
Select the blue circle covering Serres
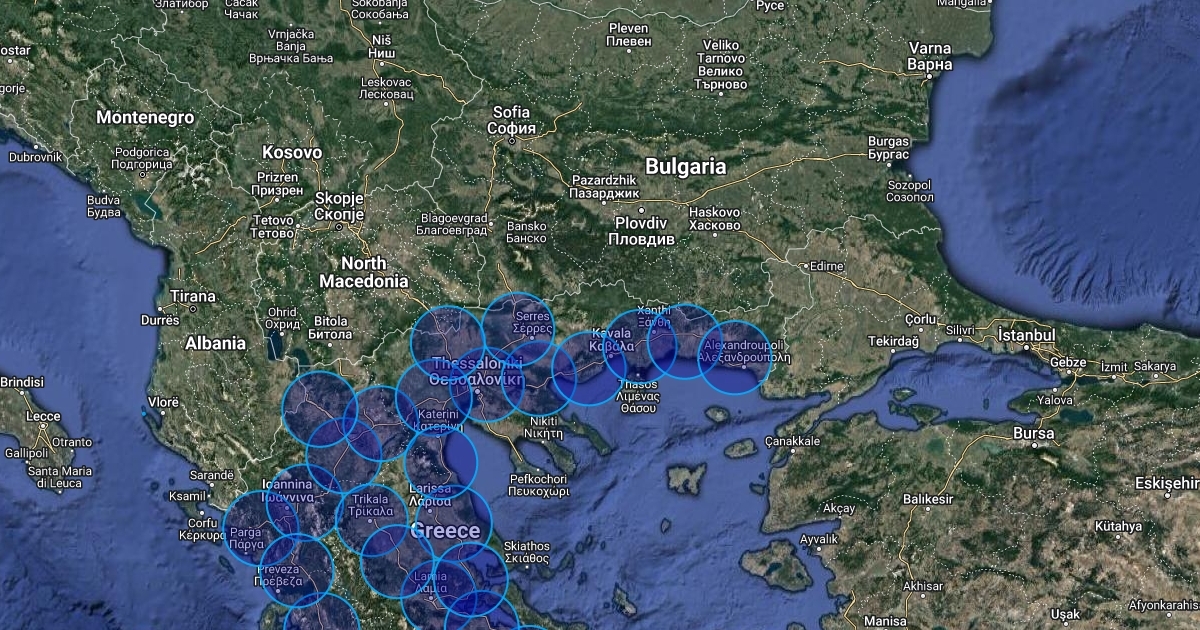point(519,329)
